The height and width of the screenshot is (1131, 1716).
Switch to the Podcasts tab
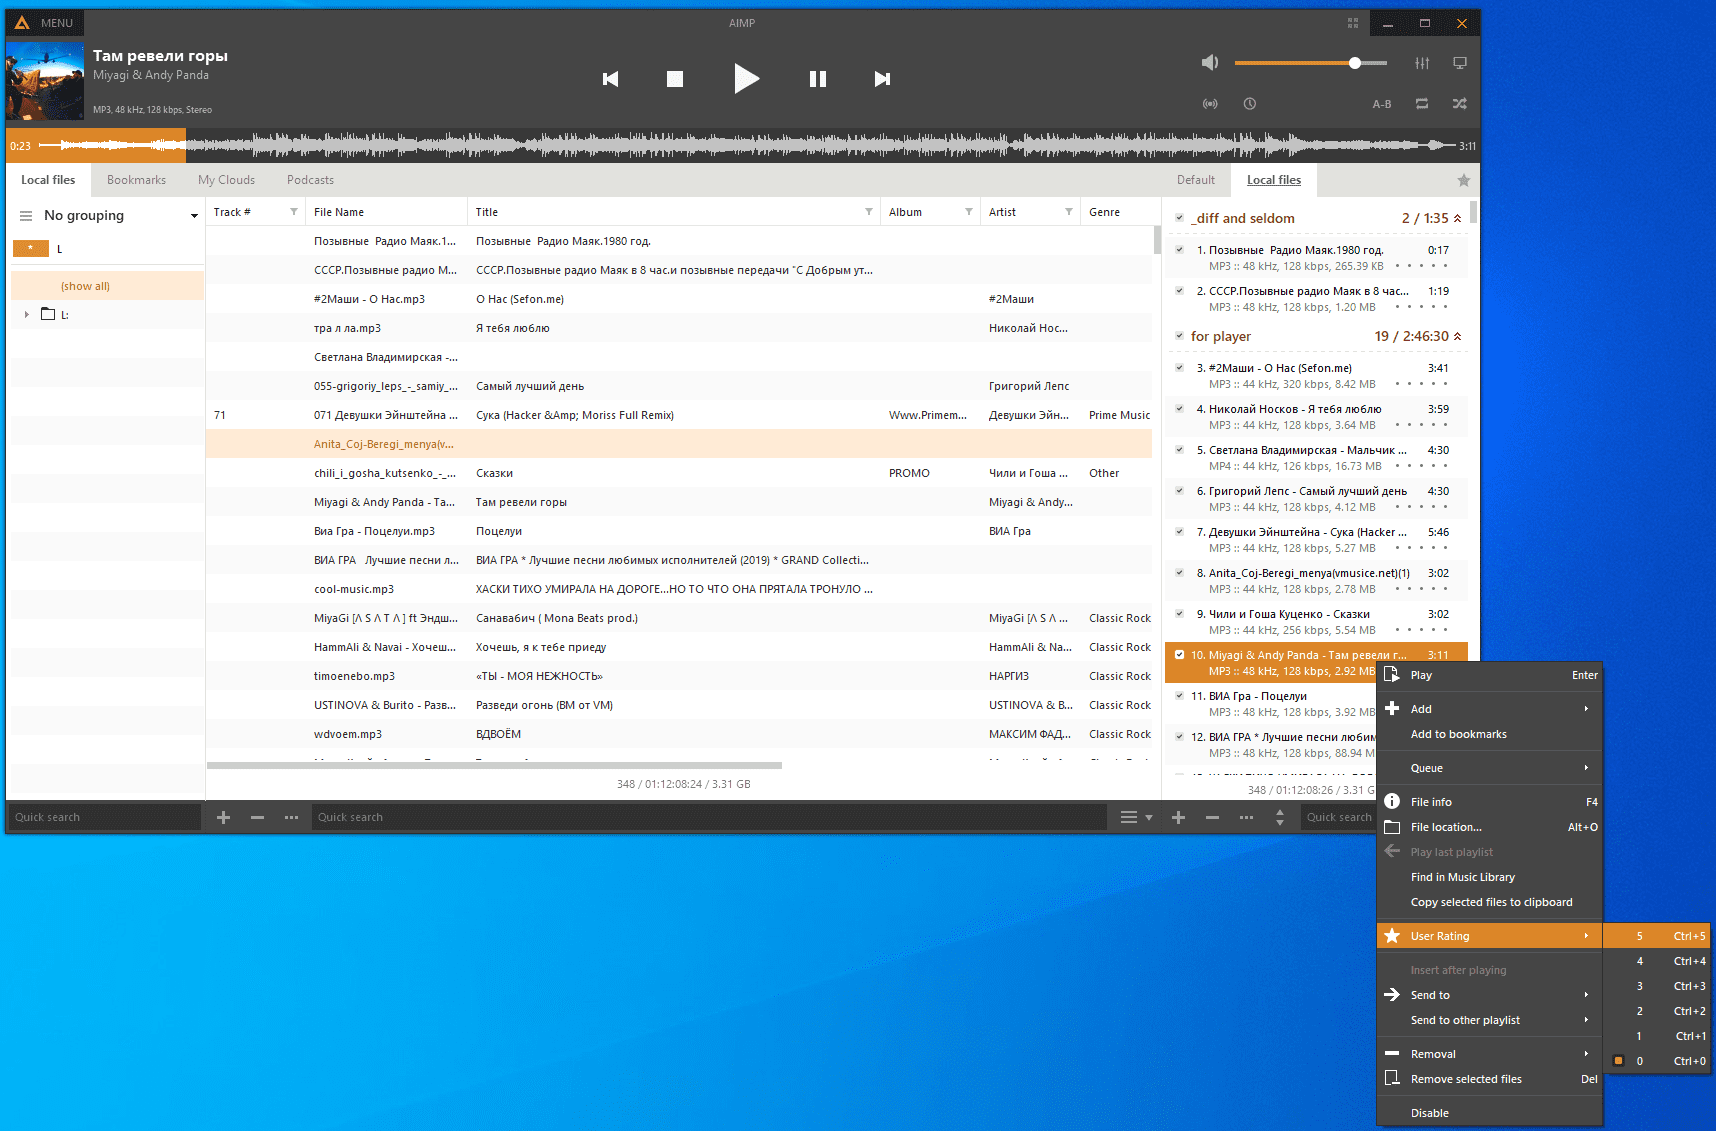pos(310,180)
